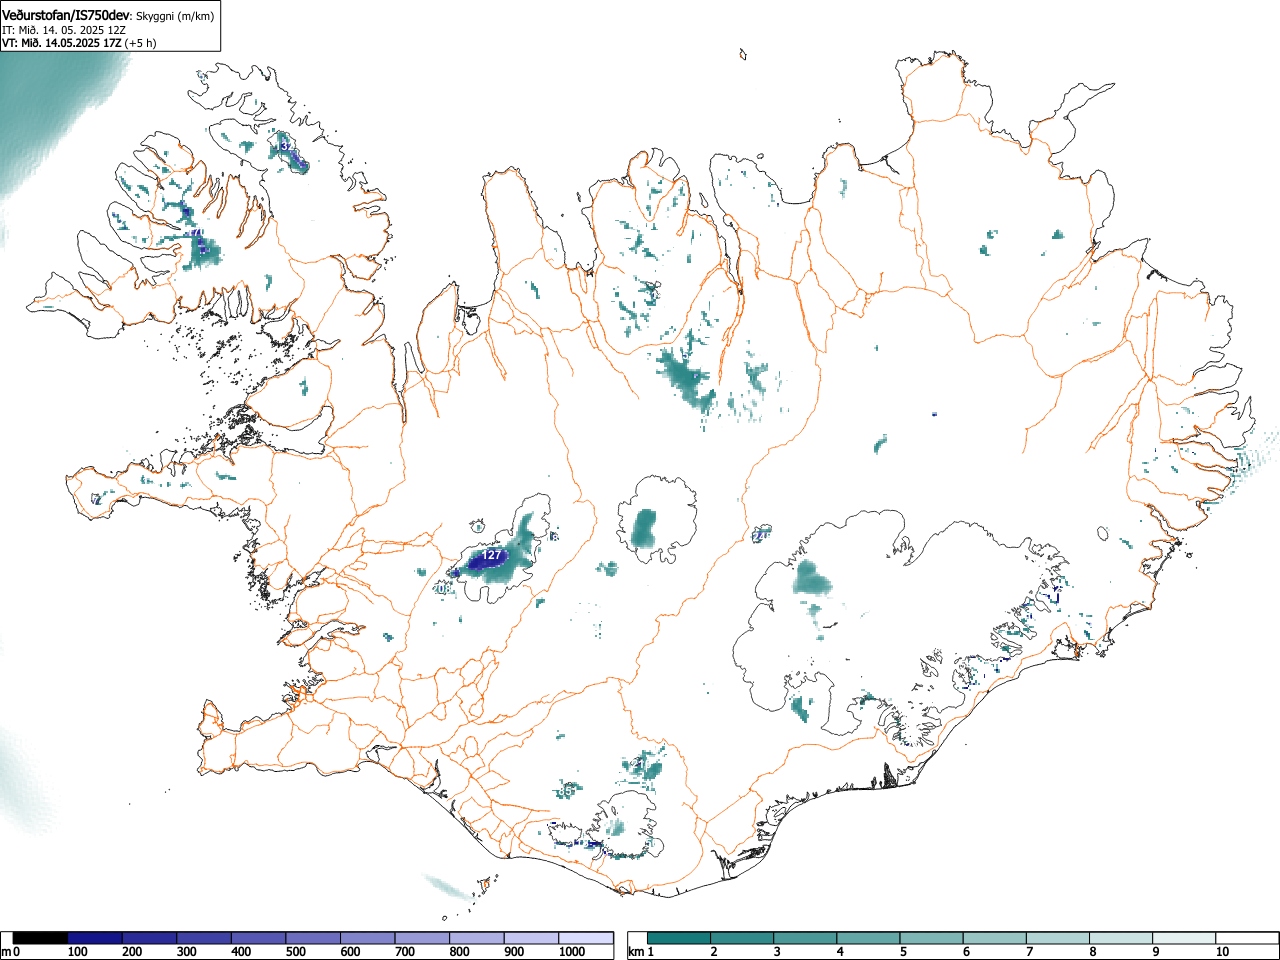Select the dark navy 100–200 m legend swatch
This screenshot has width=1280, height=960.
[95, 938]
